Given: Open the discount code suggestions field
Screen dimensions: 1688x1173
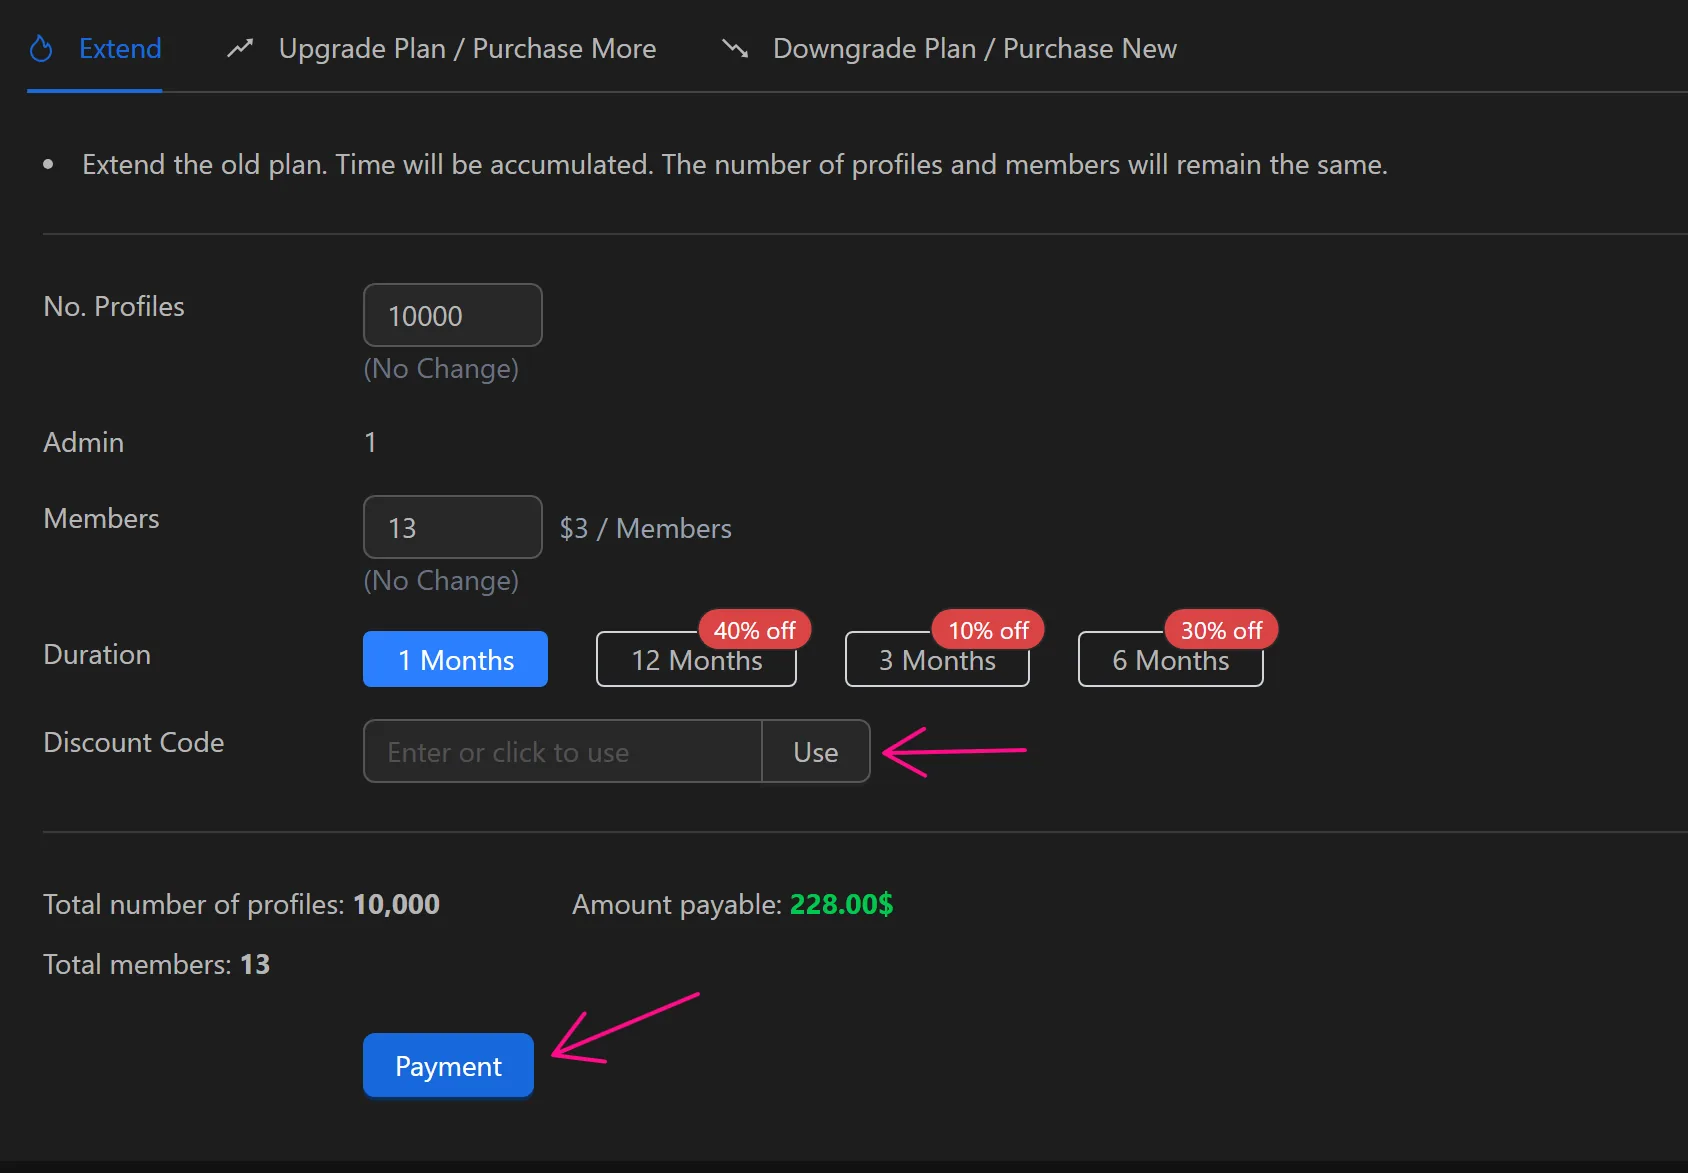Looking at the screenshot, I should 560,751.
